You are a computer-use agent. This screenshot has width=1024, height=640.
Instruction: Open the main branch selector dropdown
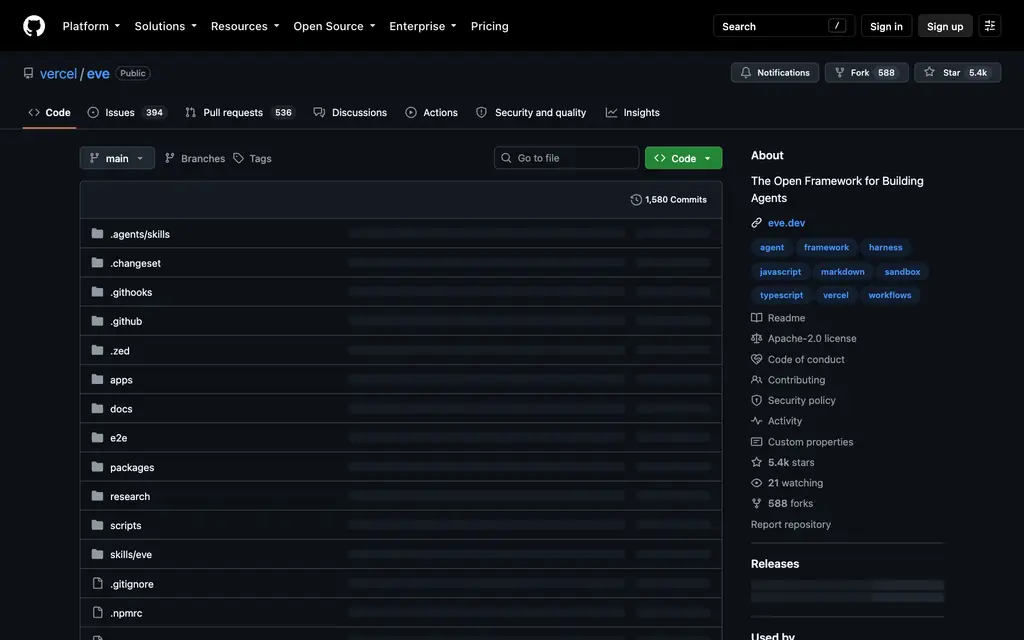[117, 158]
